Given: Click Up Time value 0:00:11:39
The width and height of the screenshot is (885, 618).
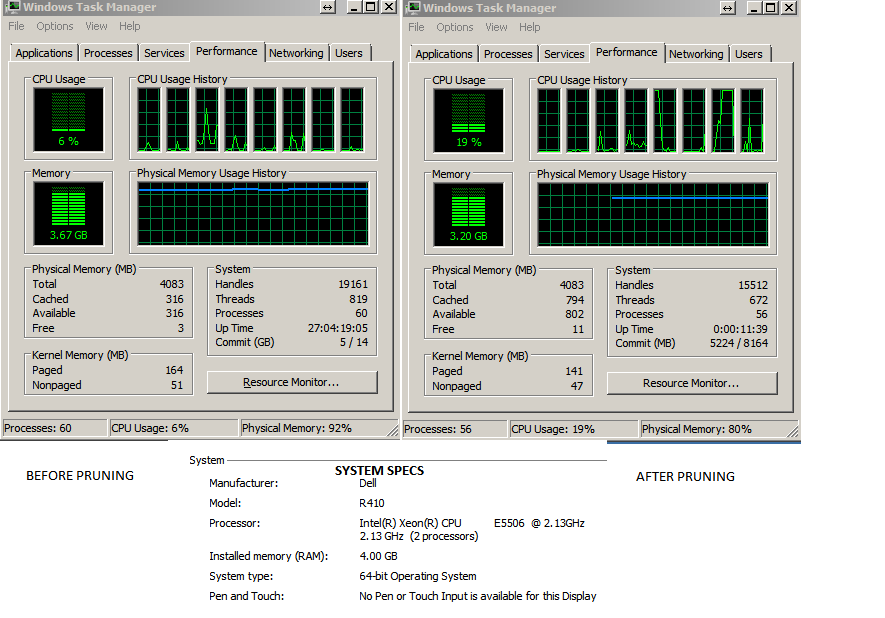Looking at the screenshot, I should pyautogui.click(x=740, y=329).
